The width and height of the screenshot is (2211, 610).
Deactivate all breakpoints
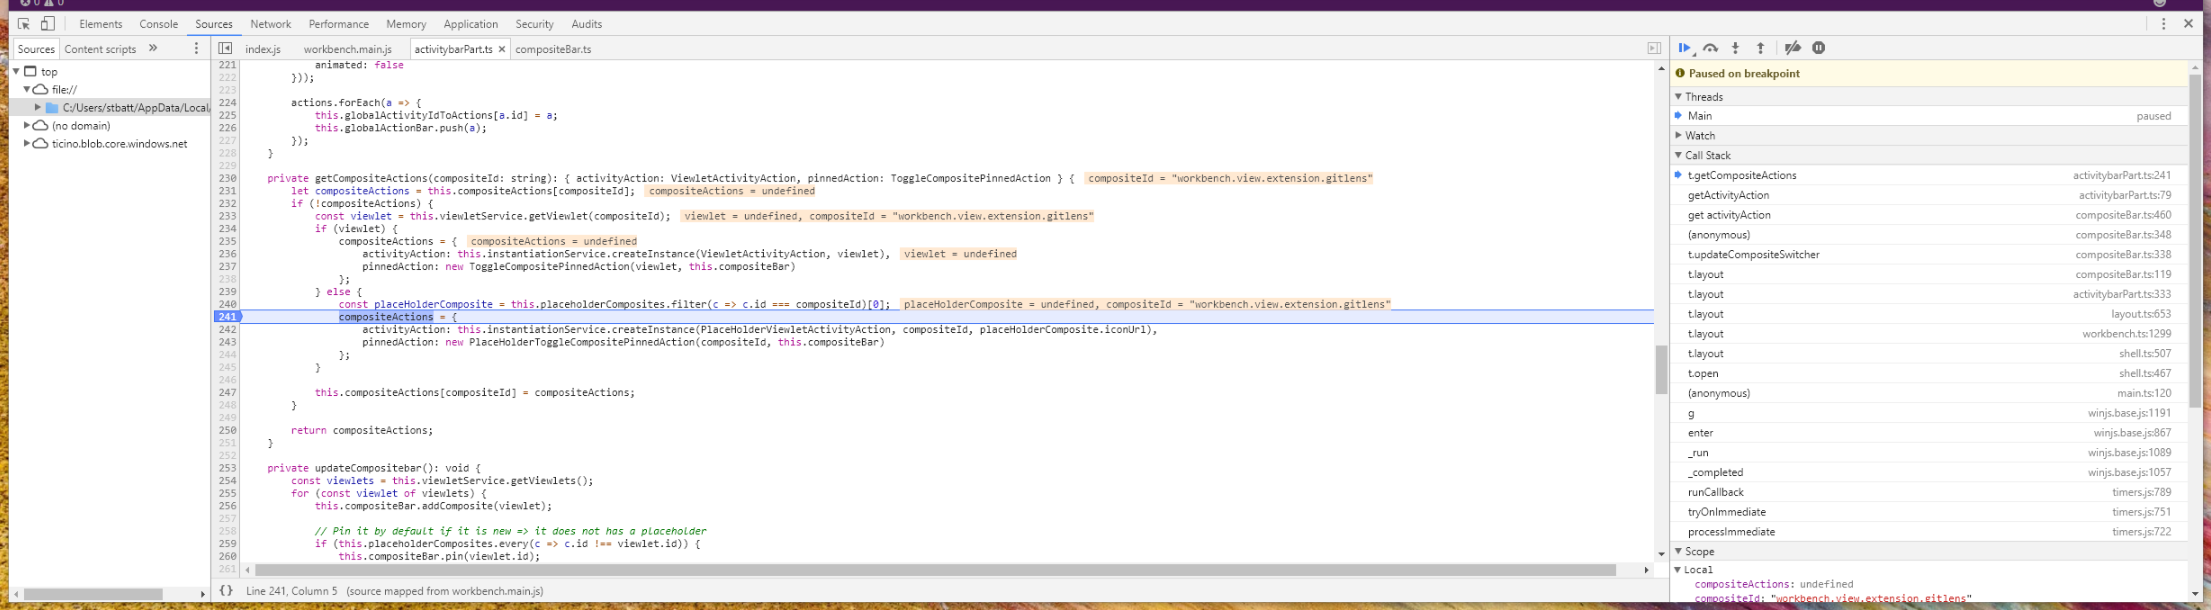(1793, 48)
